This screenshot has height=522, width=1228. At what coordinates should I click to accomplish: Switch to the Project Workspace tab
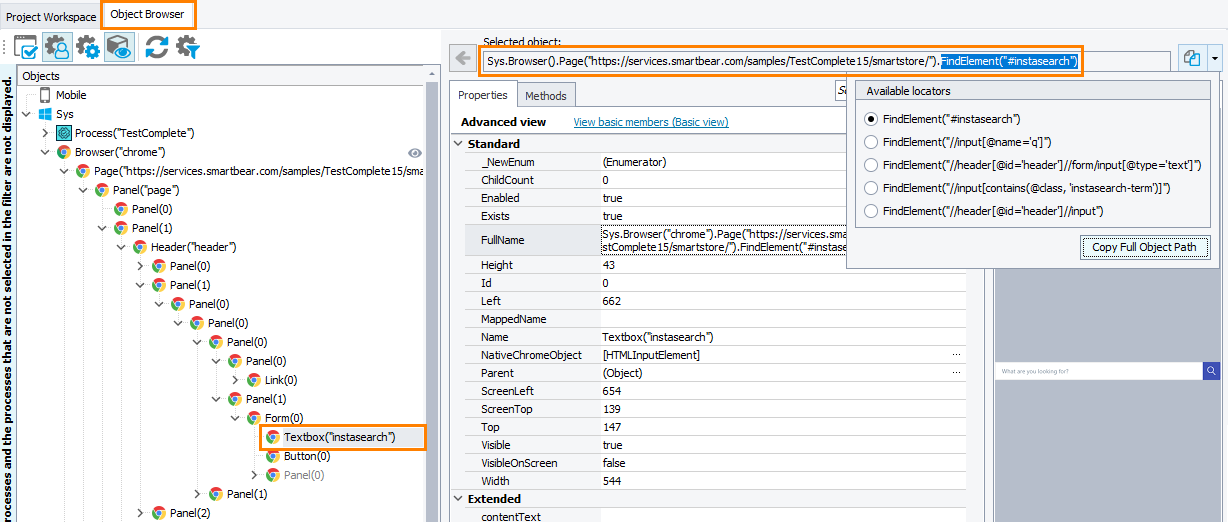(51, 17)
